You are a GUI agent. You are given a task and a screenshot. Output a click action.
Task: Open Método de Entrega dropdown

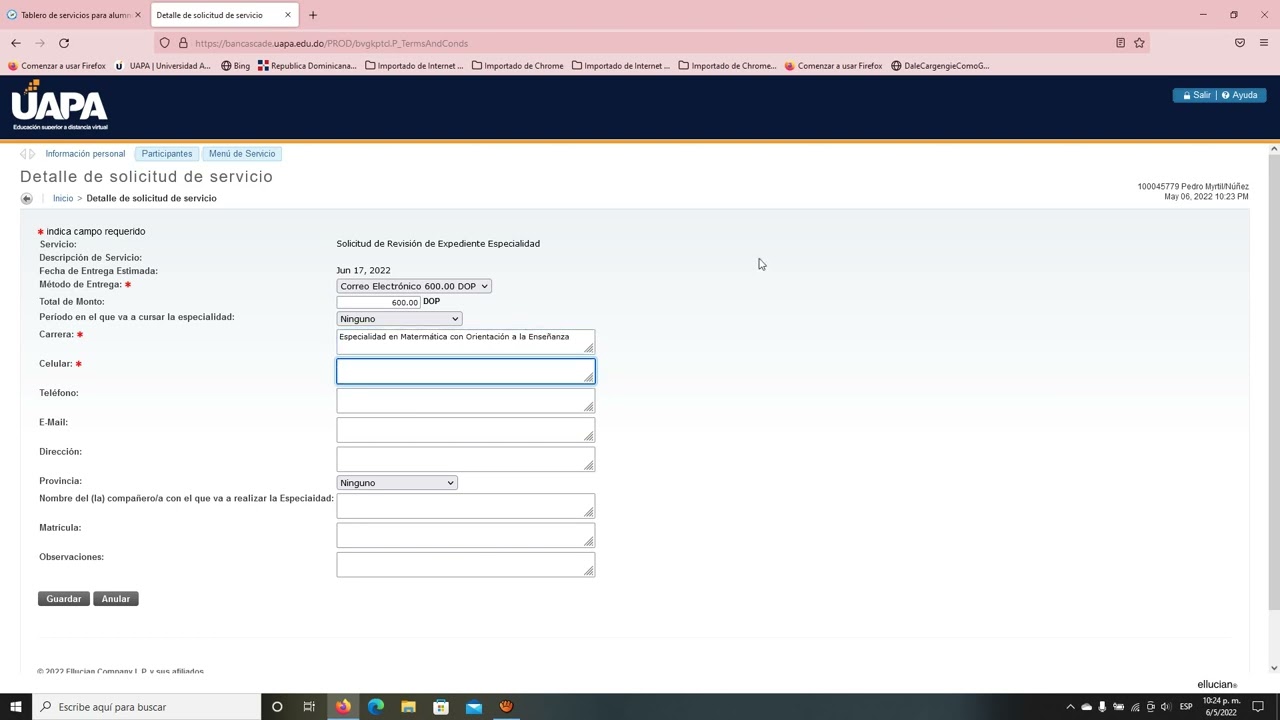(414, 286)
